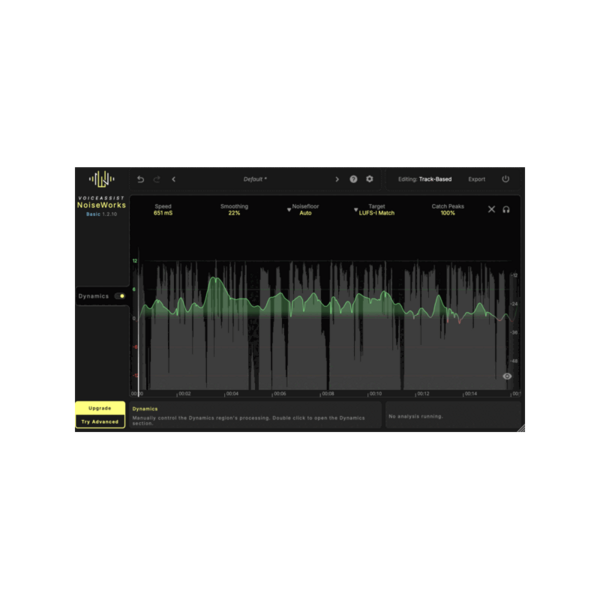Click the 00:10 timeline marker
Screen dimensions: 600x600
tap(375, 393)
